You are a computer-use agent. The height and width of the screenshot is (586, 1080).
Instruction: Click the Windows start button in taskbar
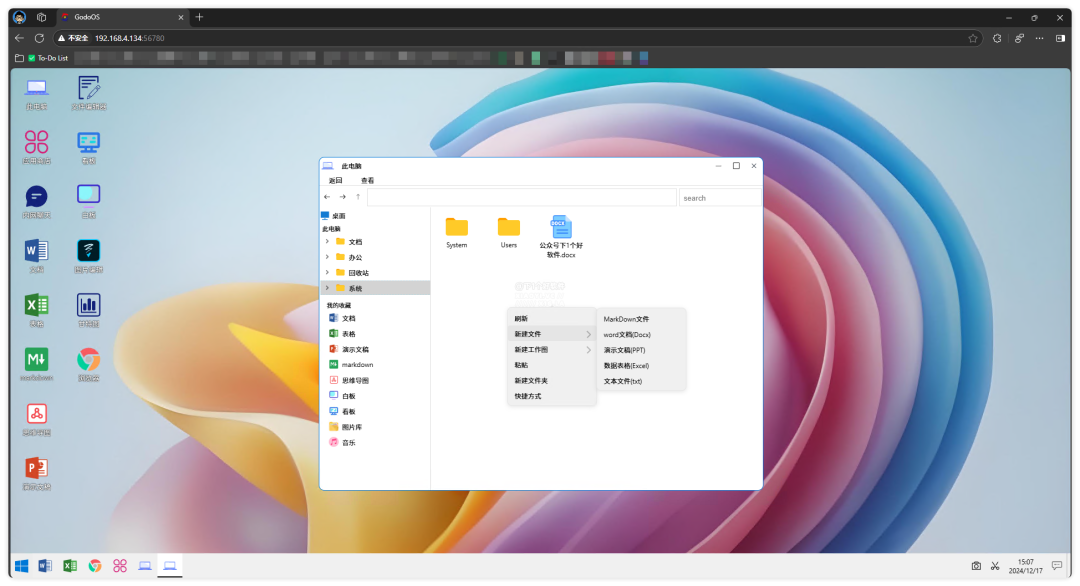(x=21, y=566)
